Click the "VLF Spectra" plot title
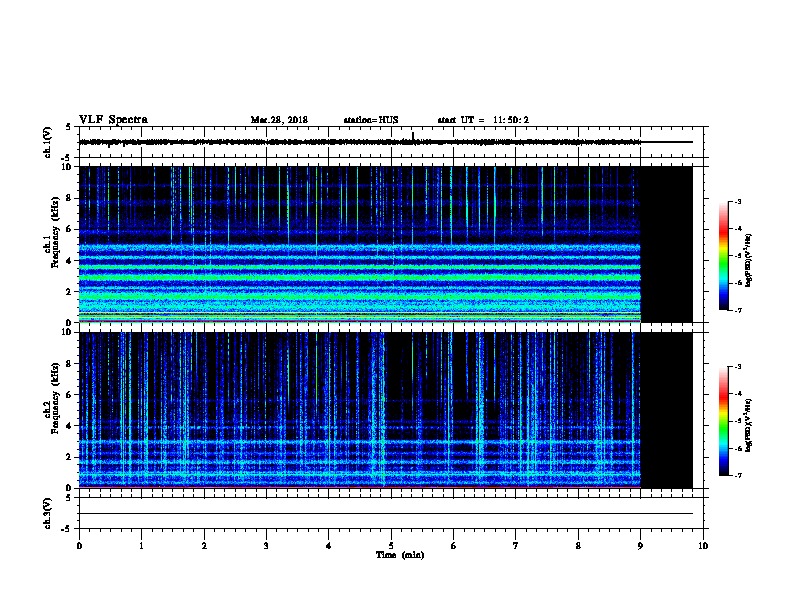 coord(113,120)
